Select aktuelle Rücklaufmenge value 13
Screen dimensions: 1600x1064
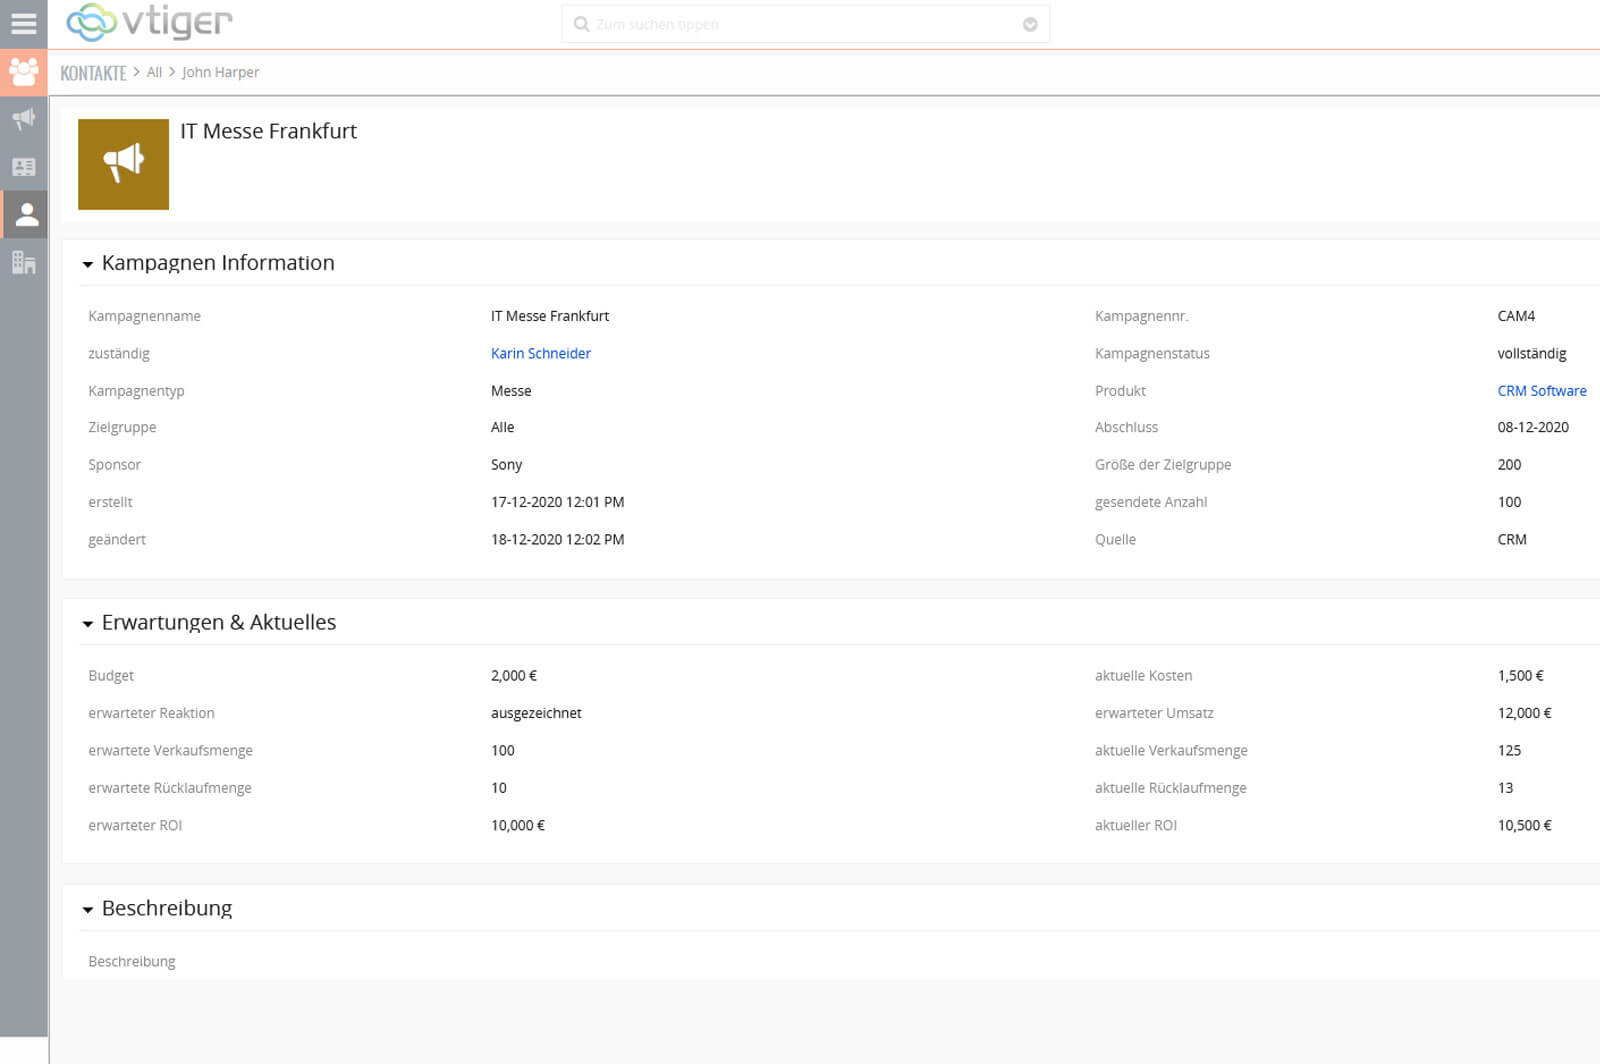[x=1505, y=788]
